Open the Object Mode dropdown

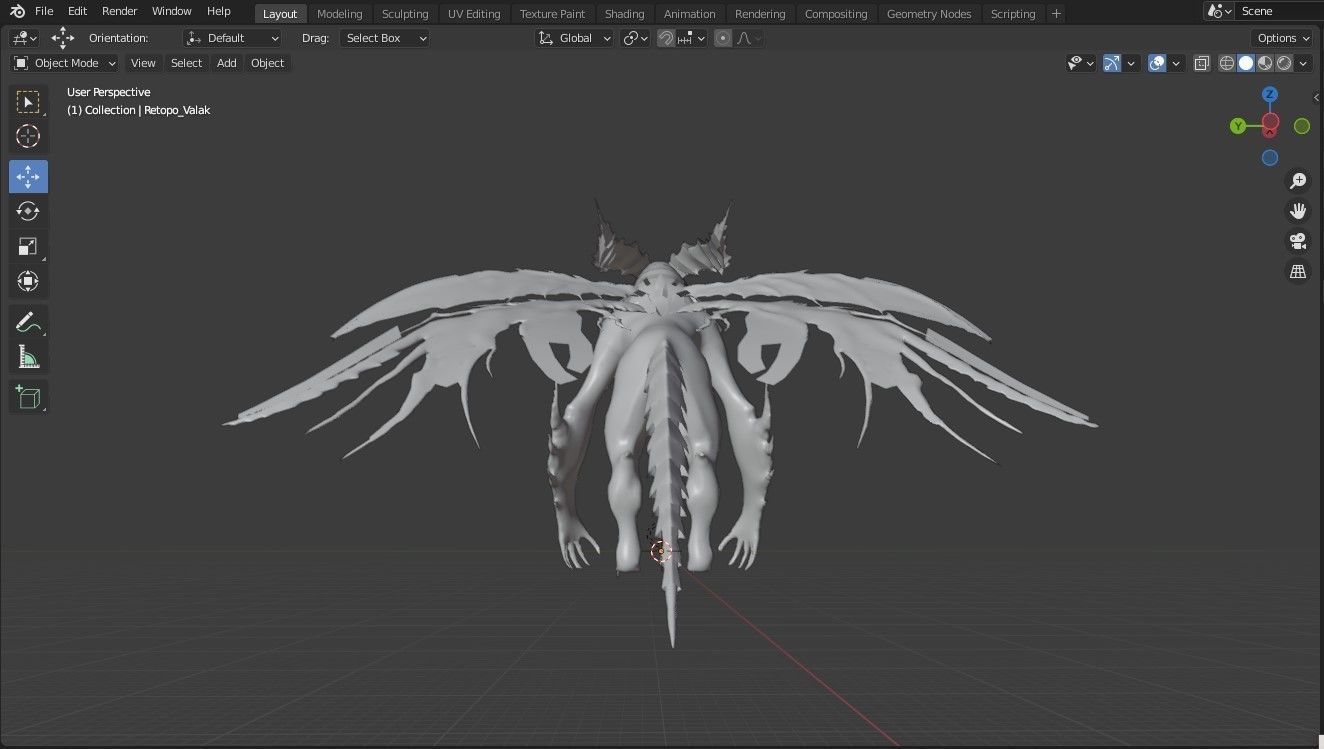(64, 63)
